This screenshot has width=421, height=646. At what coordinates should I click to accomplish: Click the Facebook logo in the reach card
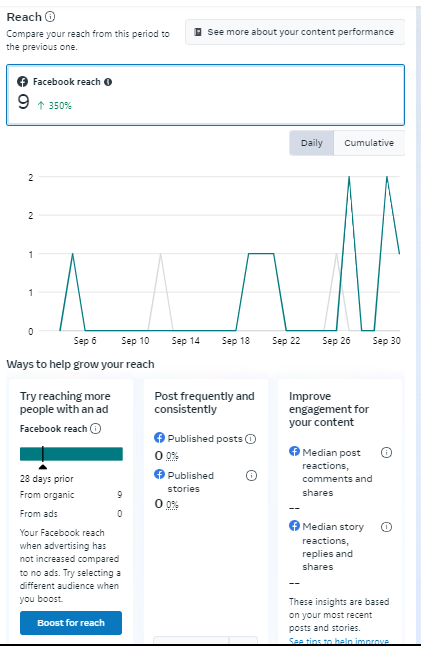22,82
